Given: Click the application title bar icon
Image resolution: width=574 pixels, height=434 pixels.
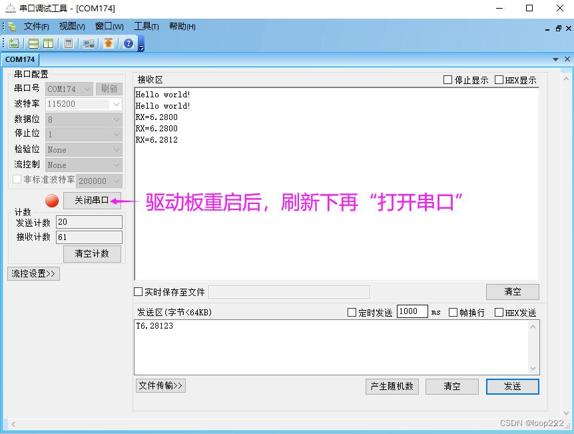Looking at the screenshot, I should point(11,8).
